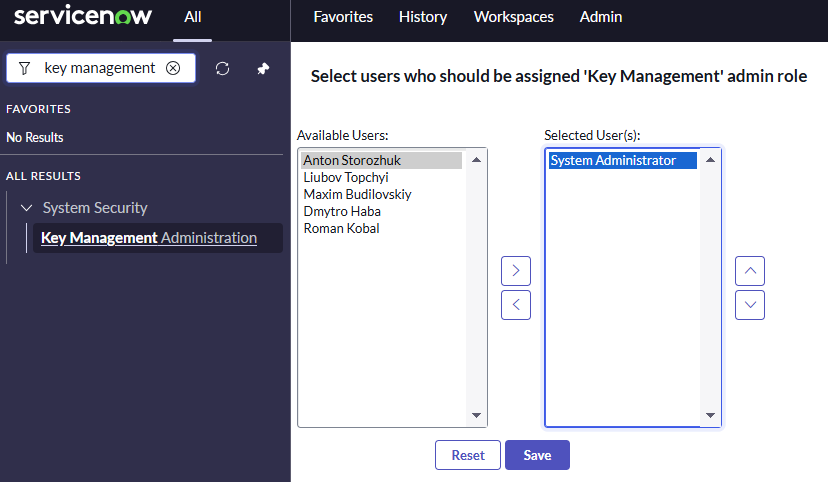Screen dimensions: 828x482
Task: Open the Workspaces menu
Action: tap(513, 17)
